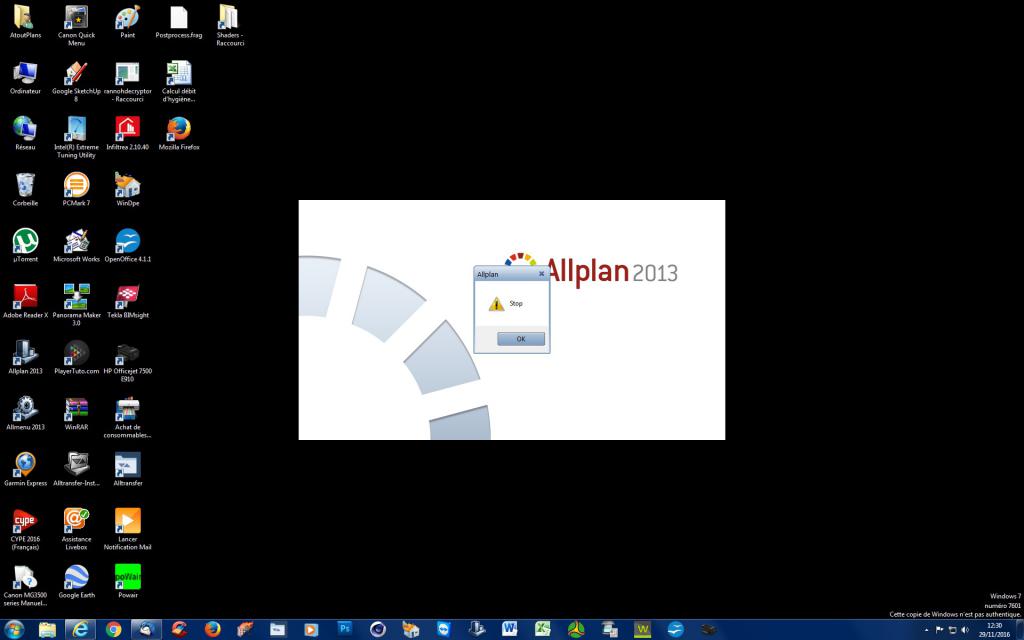The image size is (1024, 640).
Task: Select the Tekla BIMsight desktop shortcut
Action: 127,302
